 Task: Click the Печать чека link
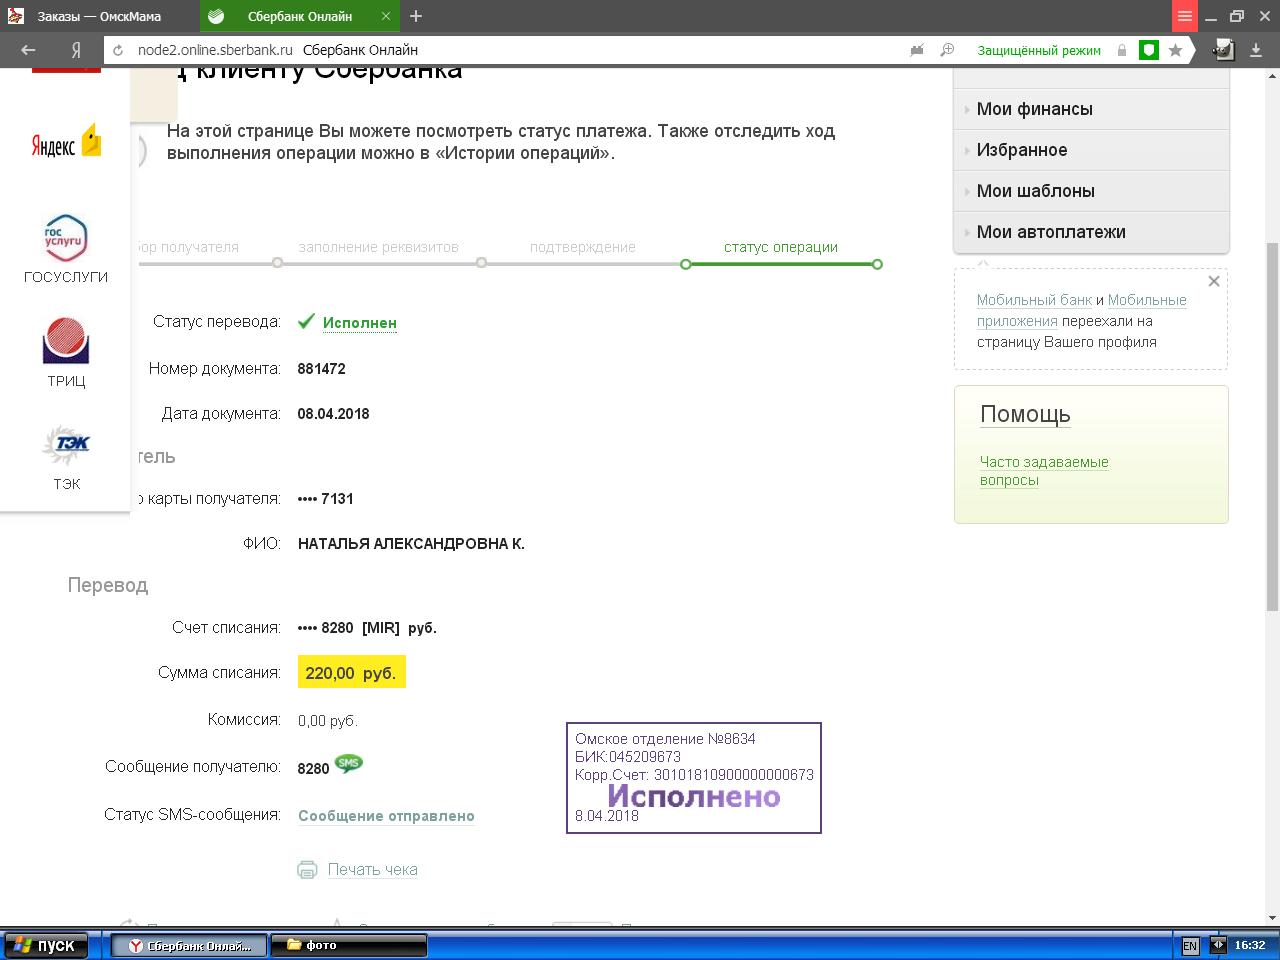pyautogui.click(x=373, y=870)
